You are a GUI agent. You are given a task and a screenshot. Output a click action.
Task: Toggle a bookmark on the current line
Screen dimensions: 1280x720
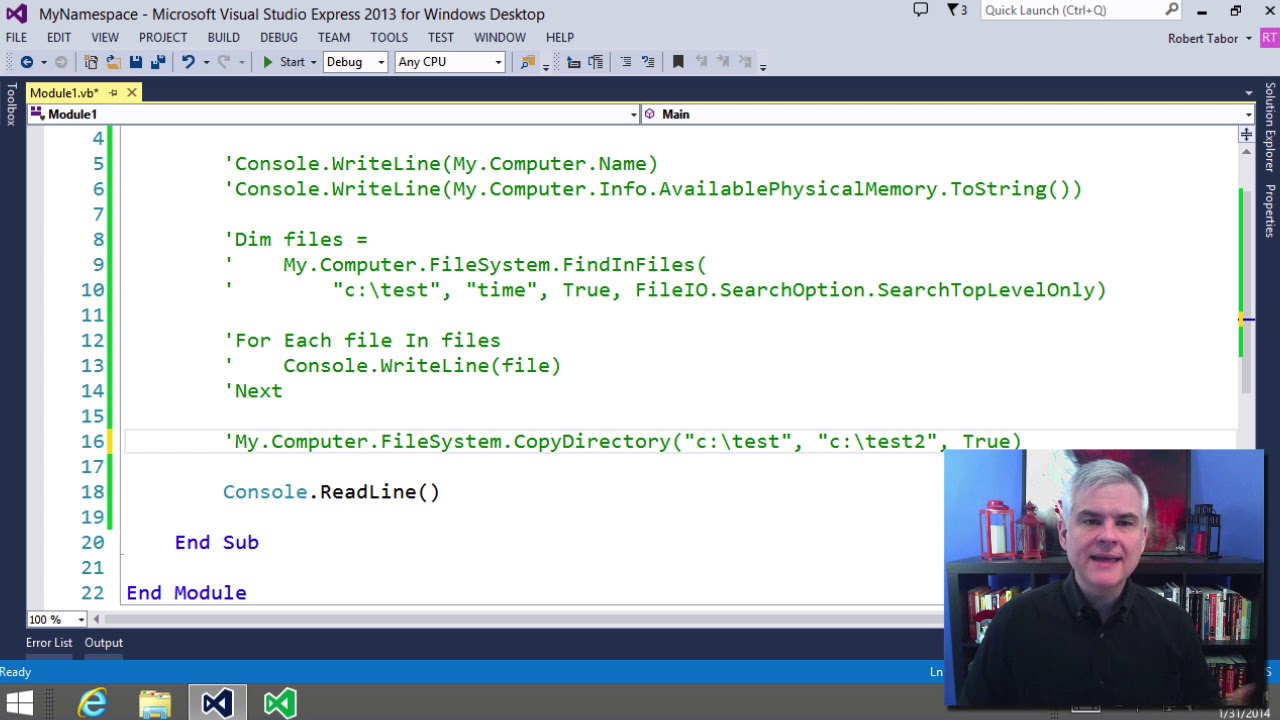(x=678, y=62)
